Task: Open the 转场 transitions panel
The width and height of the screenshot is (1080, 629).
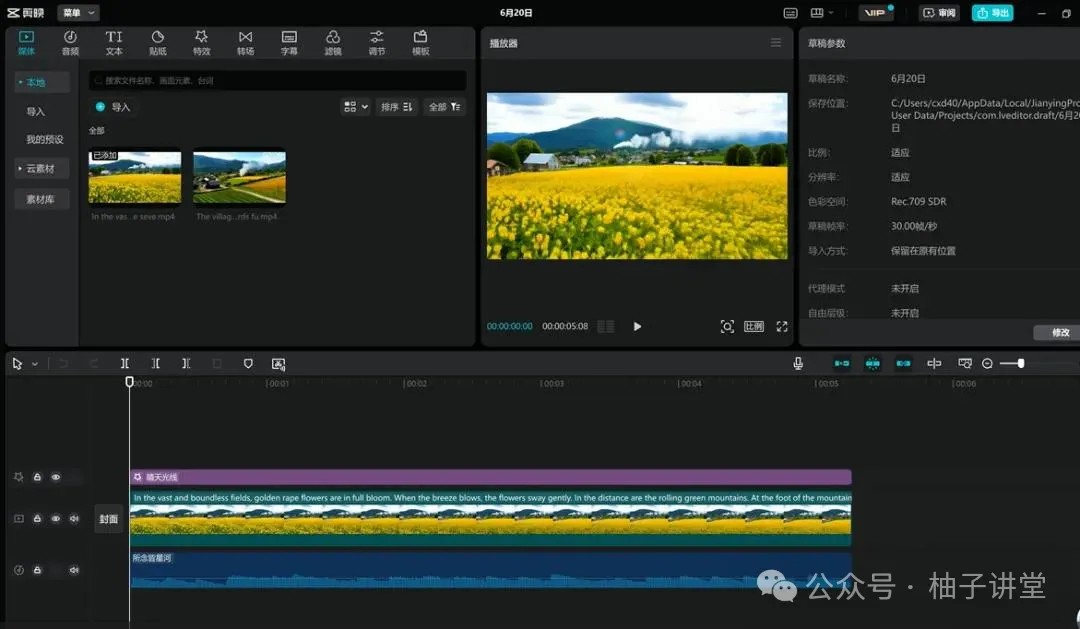Action: click(x=245, y=43)
